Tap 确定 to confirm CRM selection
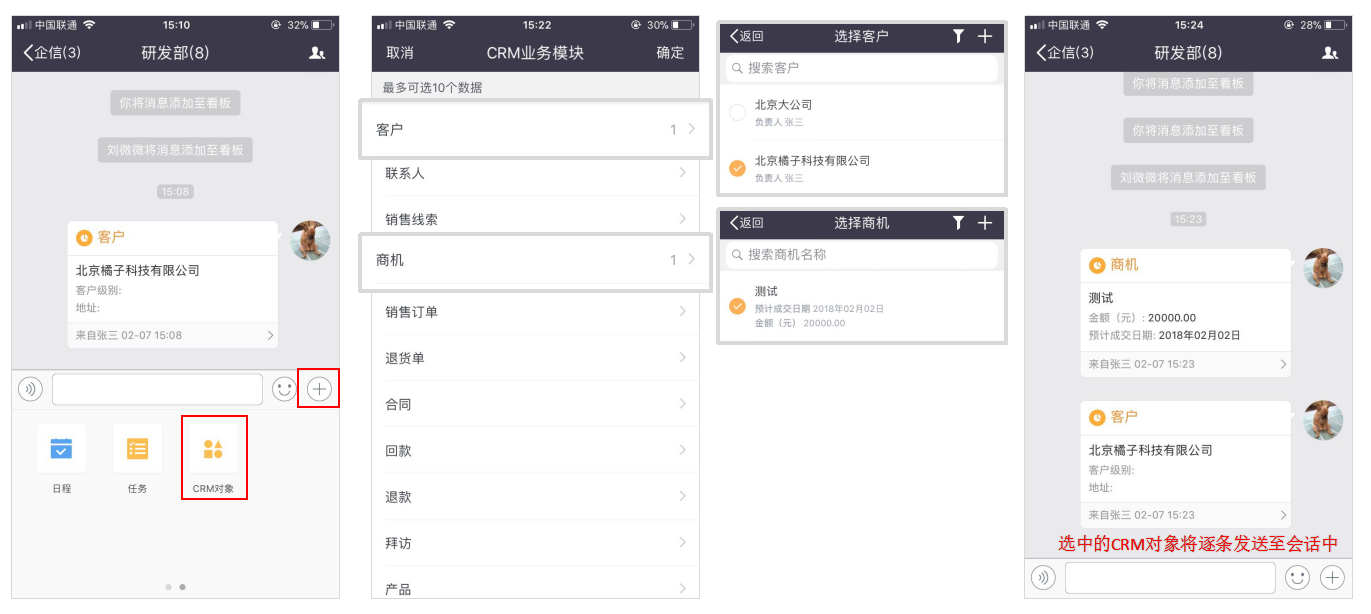 670,53
